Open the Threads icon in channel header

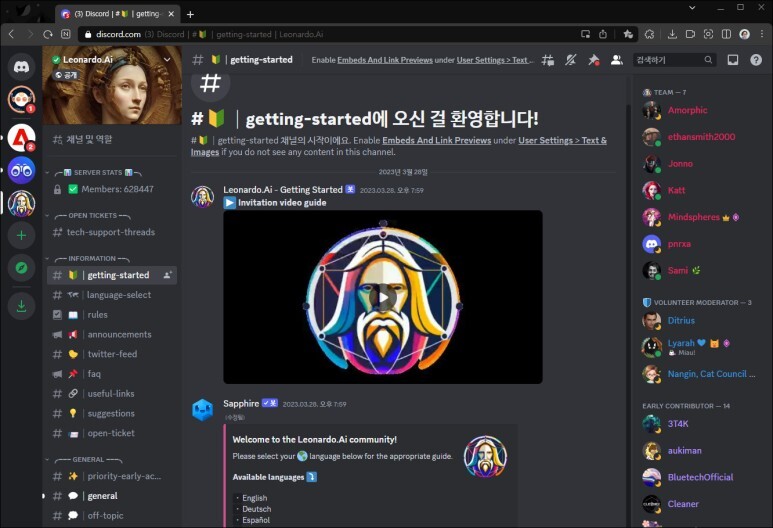click(x=548, y=60)
